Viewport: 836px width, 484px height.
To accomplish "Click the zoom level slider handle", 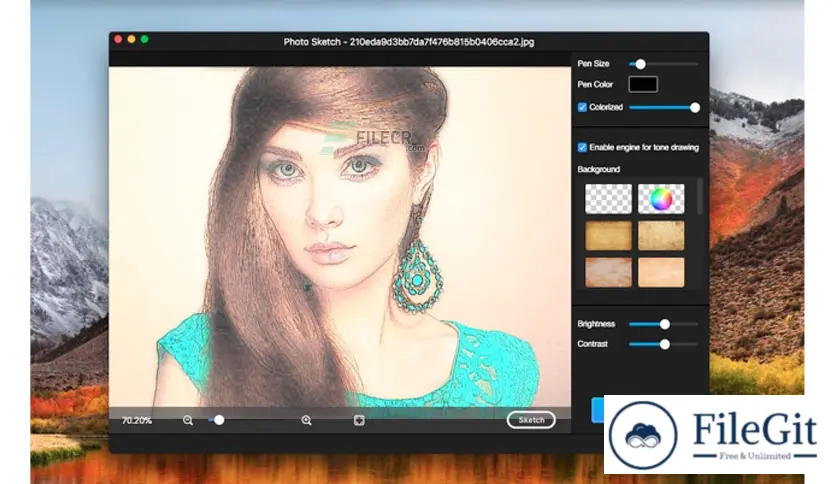I will point(219,420).
